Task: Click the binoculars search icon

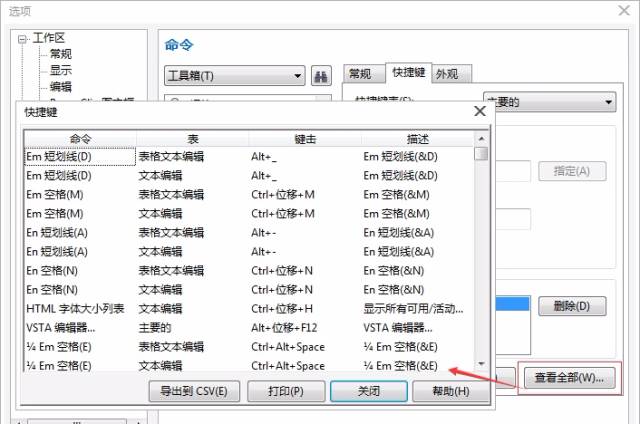Action: 321,76
